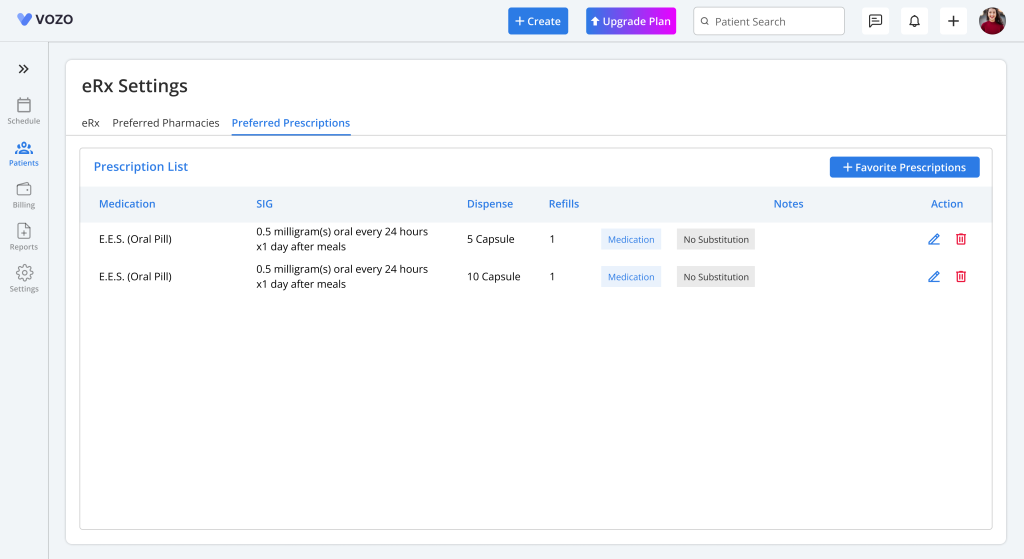Click the Create button

[x=538, y=21]
